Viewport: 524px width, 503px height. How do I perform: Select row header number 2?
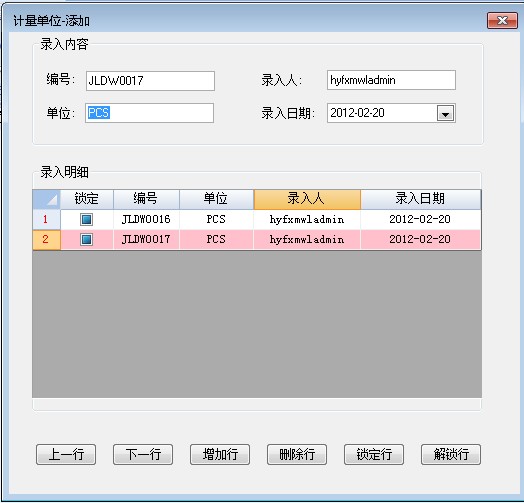pos(46,240)
